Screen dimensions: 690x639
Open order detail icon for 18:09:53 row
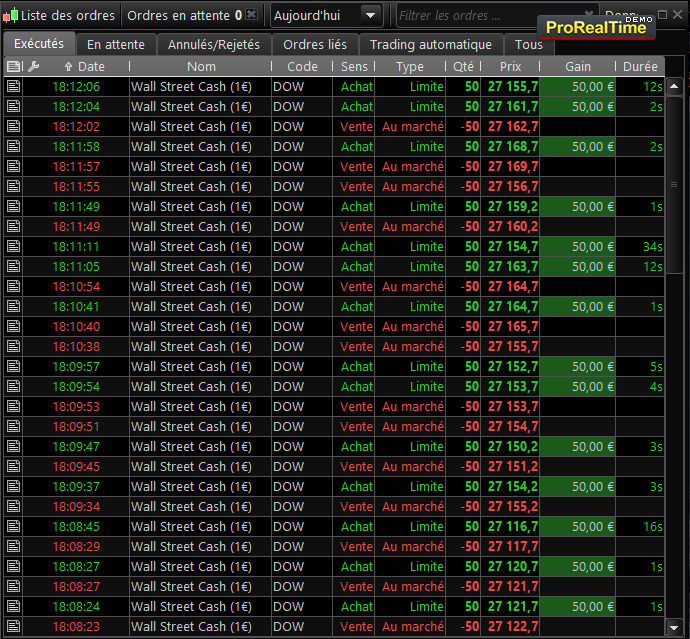pyautogui.click(x=14, y=406)
